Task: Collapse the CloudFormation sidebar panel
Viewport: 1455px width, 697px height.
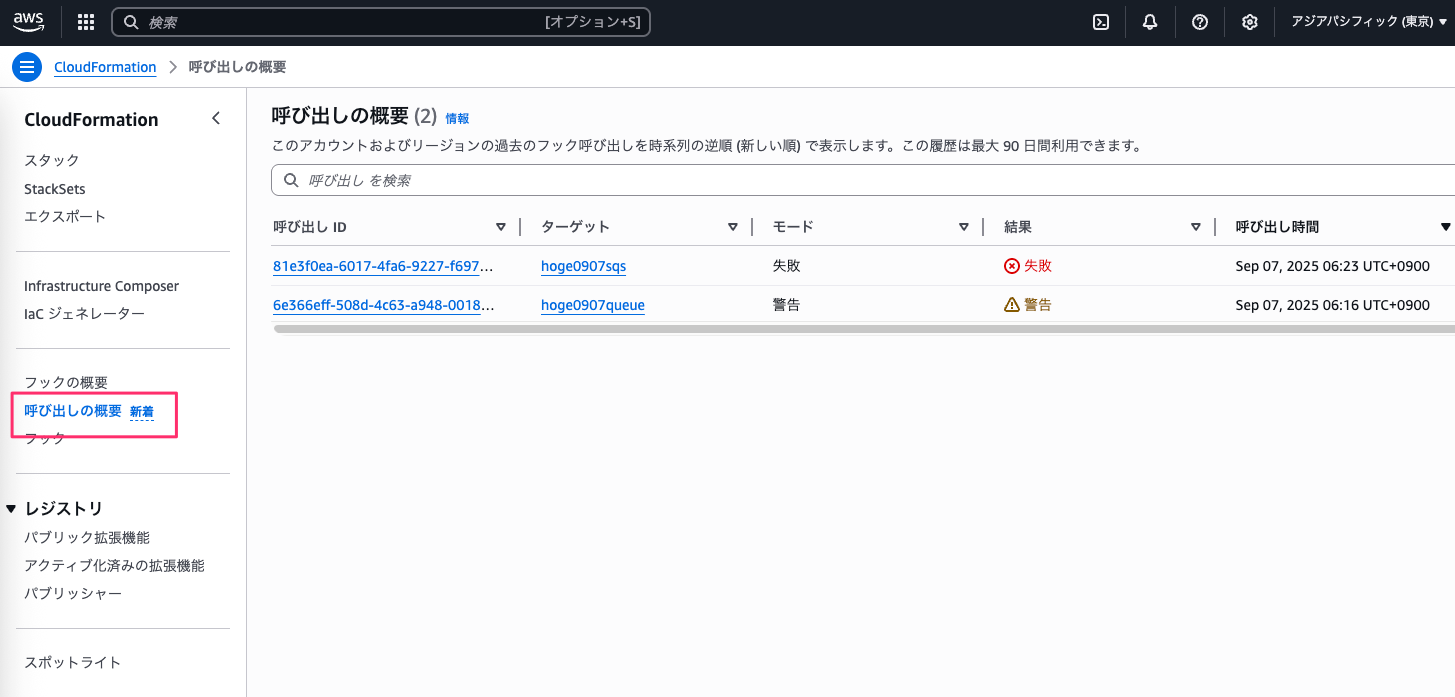Action: 216,118
